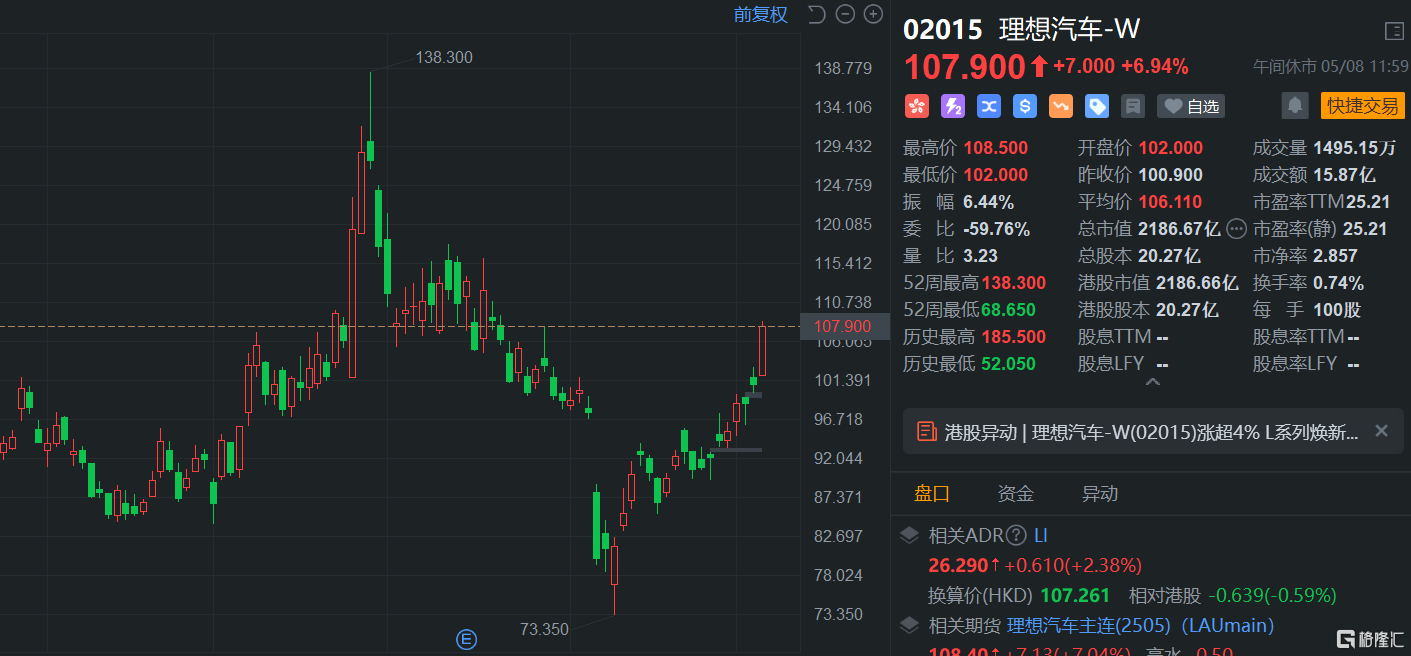1411x656 pixels.
Task: Click the light blue price tag icon
Action: click(x=1097, y=106)
